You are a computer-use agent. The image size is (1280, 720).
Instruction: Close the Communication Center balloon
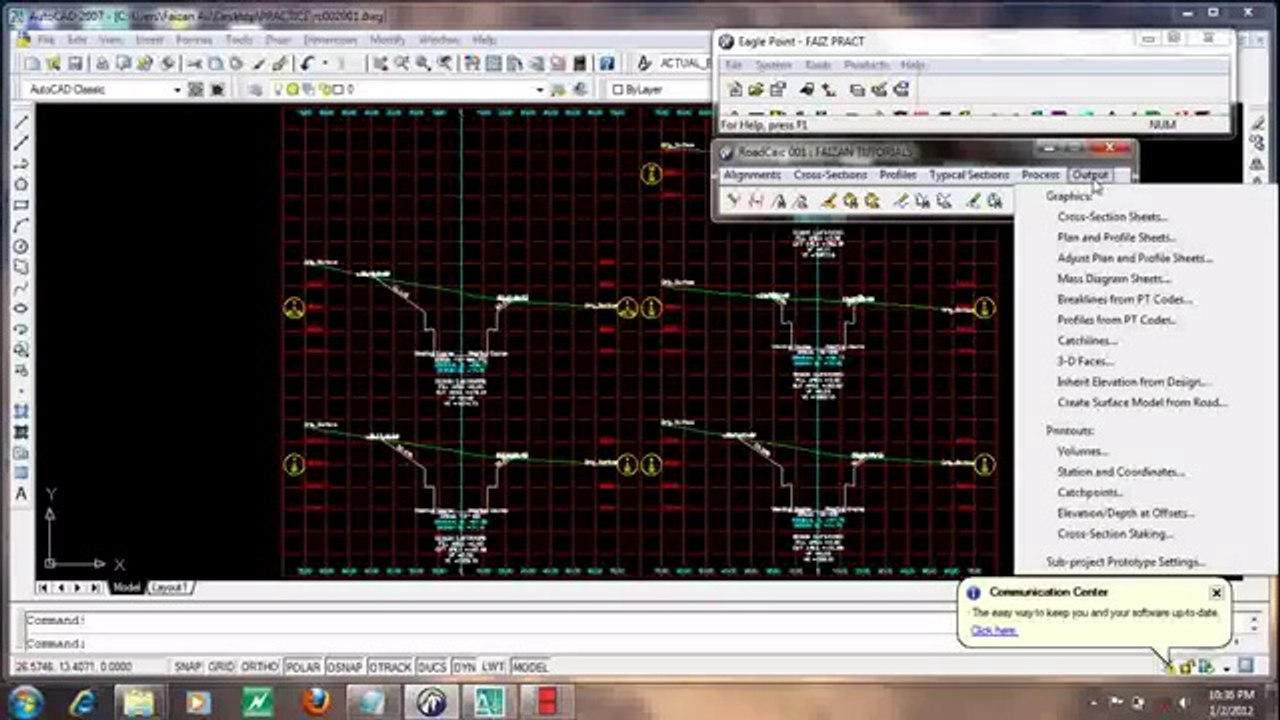(x=1216, y=593)
